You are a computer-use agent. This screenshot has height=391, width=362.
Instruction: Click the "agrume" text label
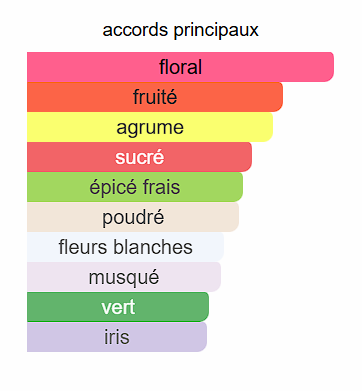pos(150,128)
